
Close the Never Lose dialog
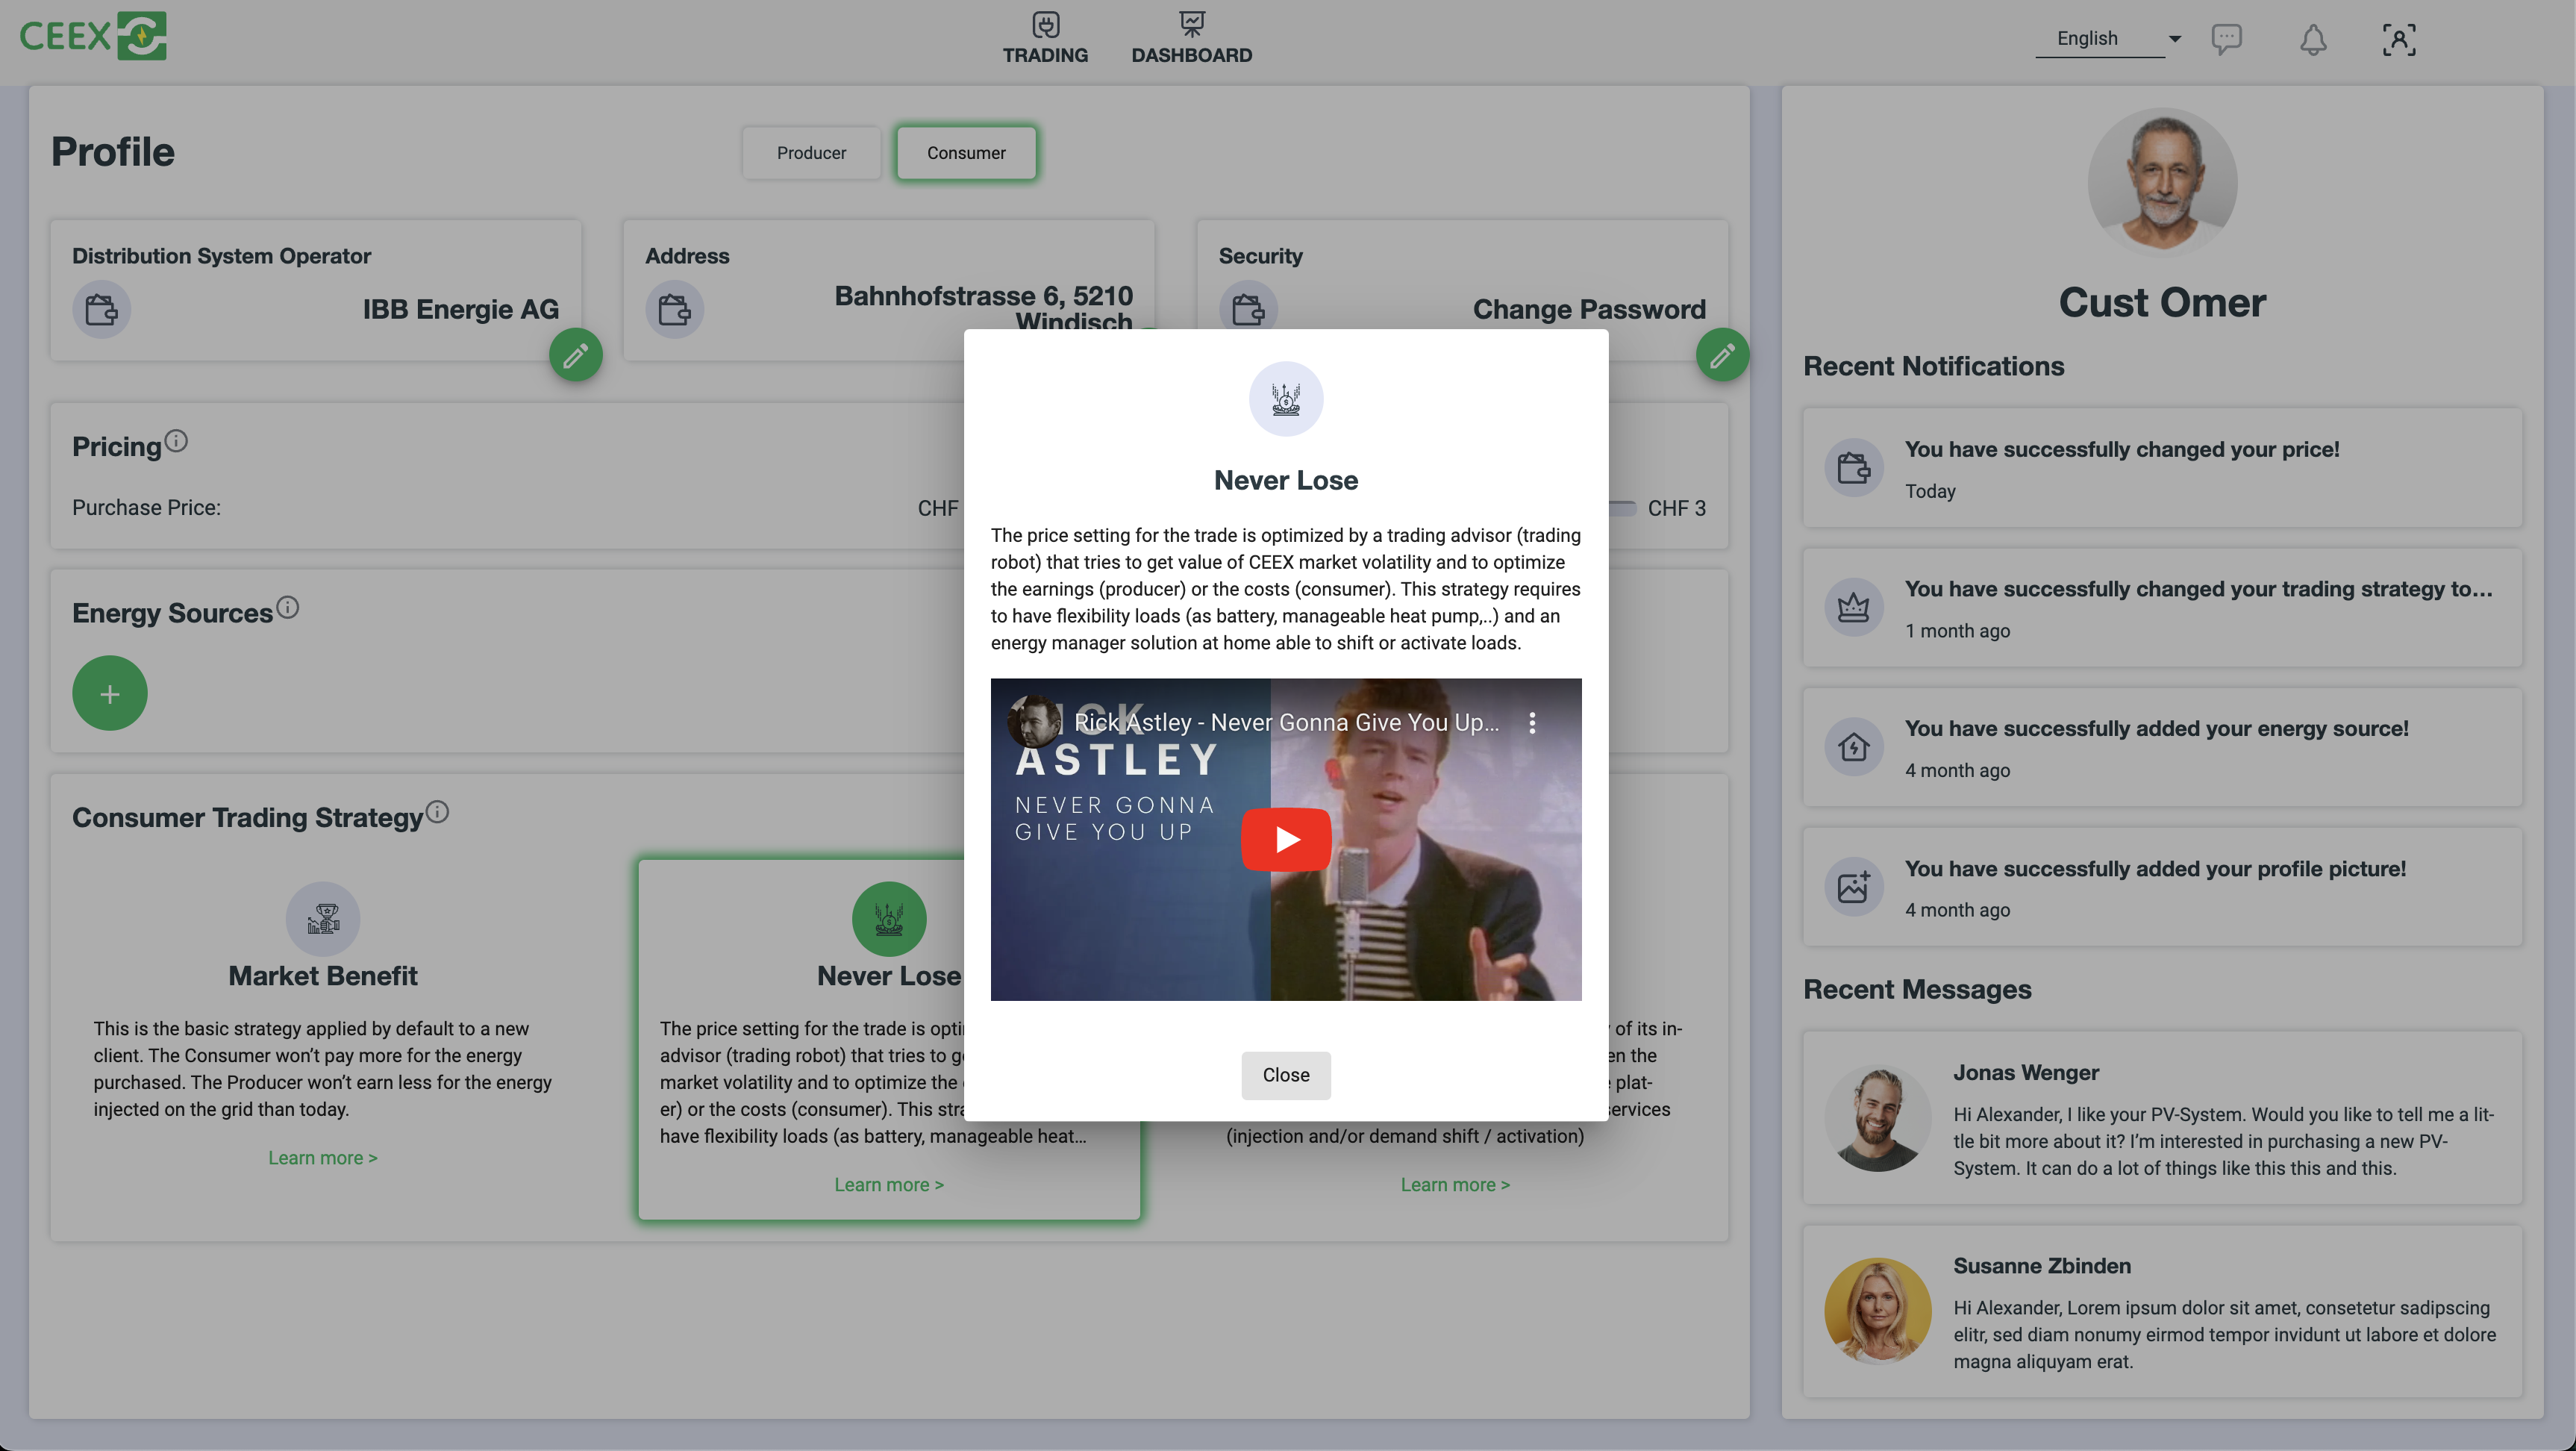coord(1286,1075)
